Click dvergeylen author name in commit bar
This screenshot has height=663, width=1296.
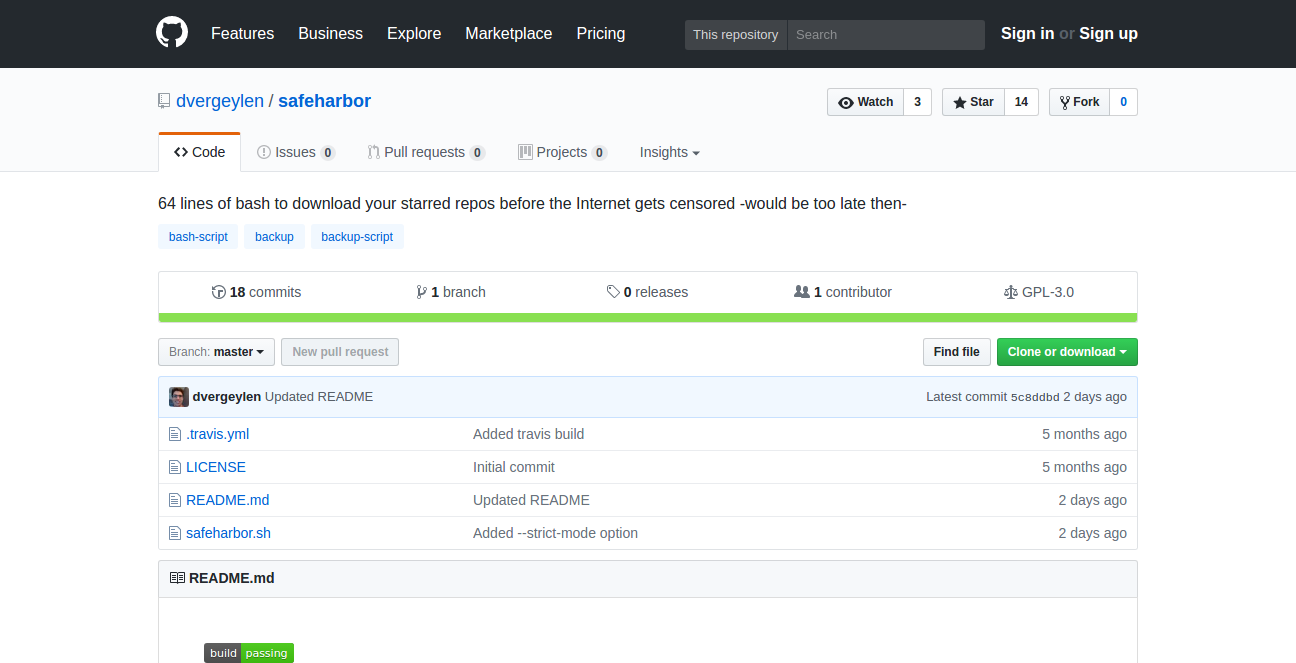[227, 397]
